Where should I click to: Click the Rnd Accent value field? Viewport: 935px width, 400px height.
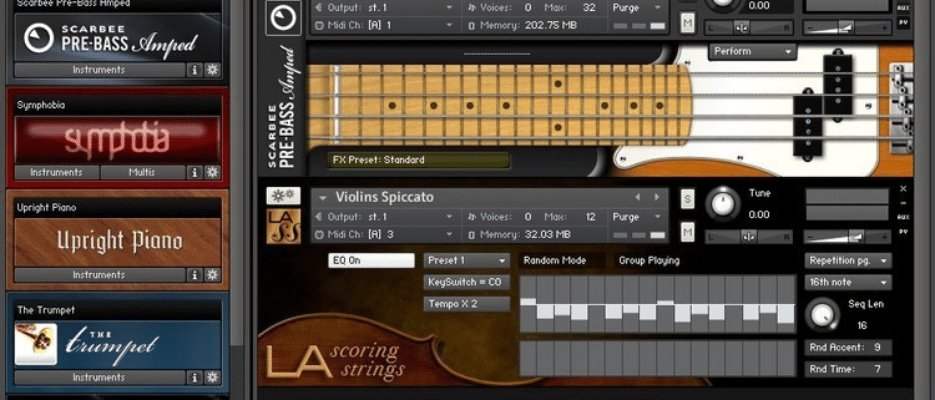847,348
